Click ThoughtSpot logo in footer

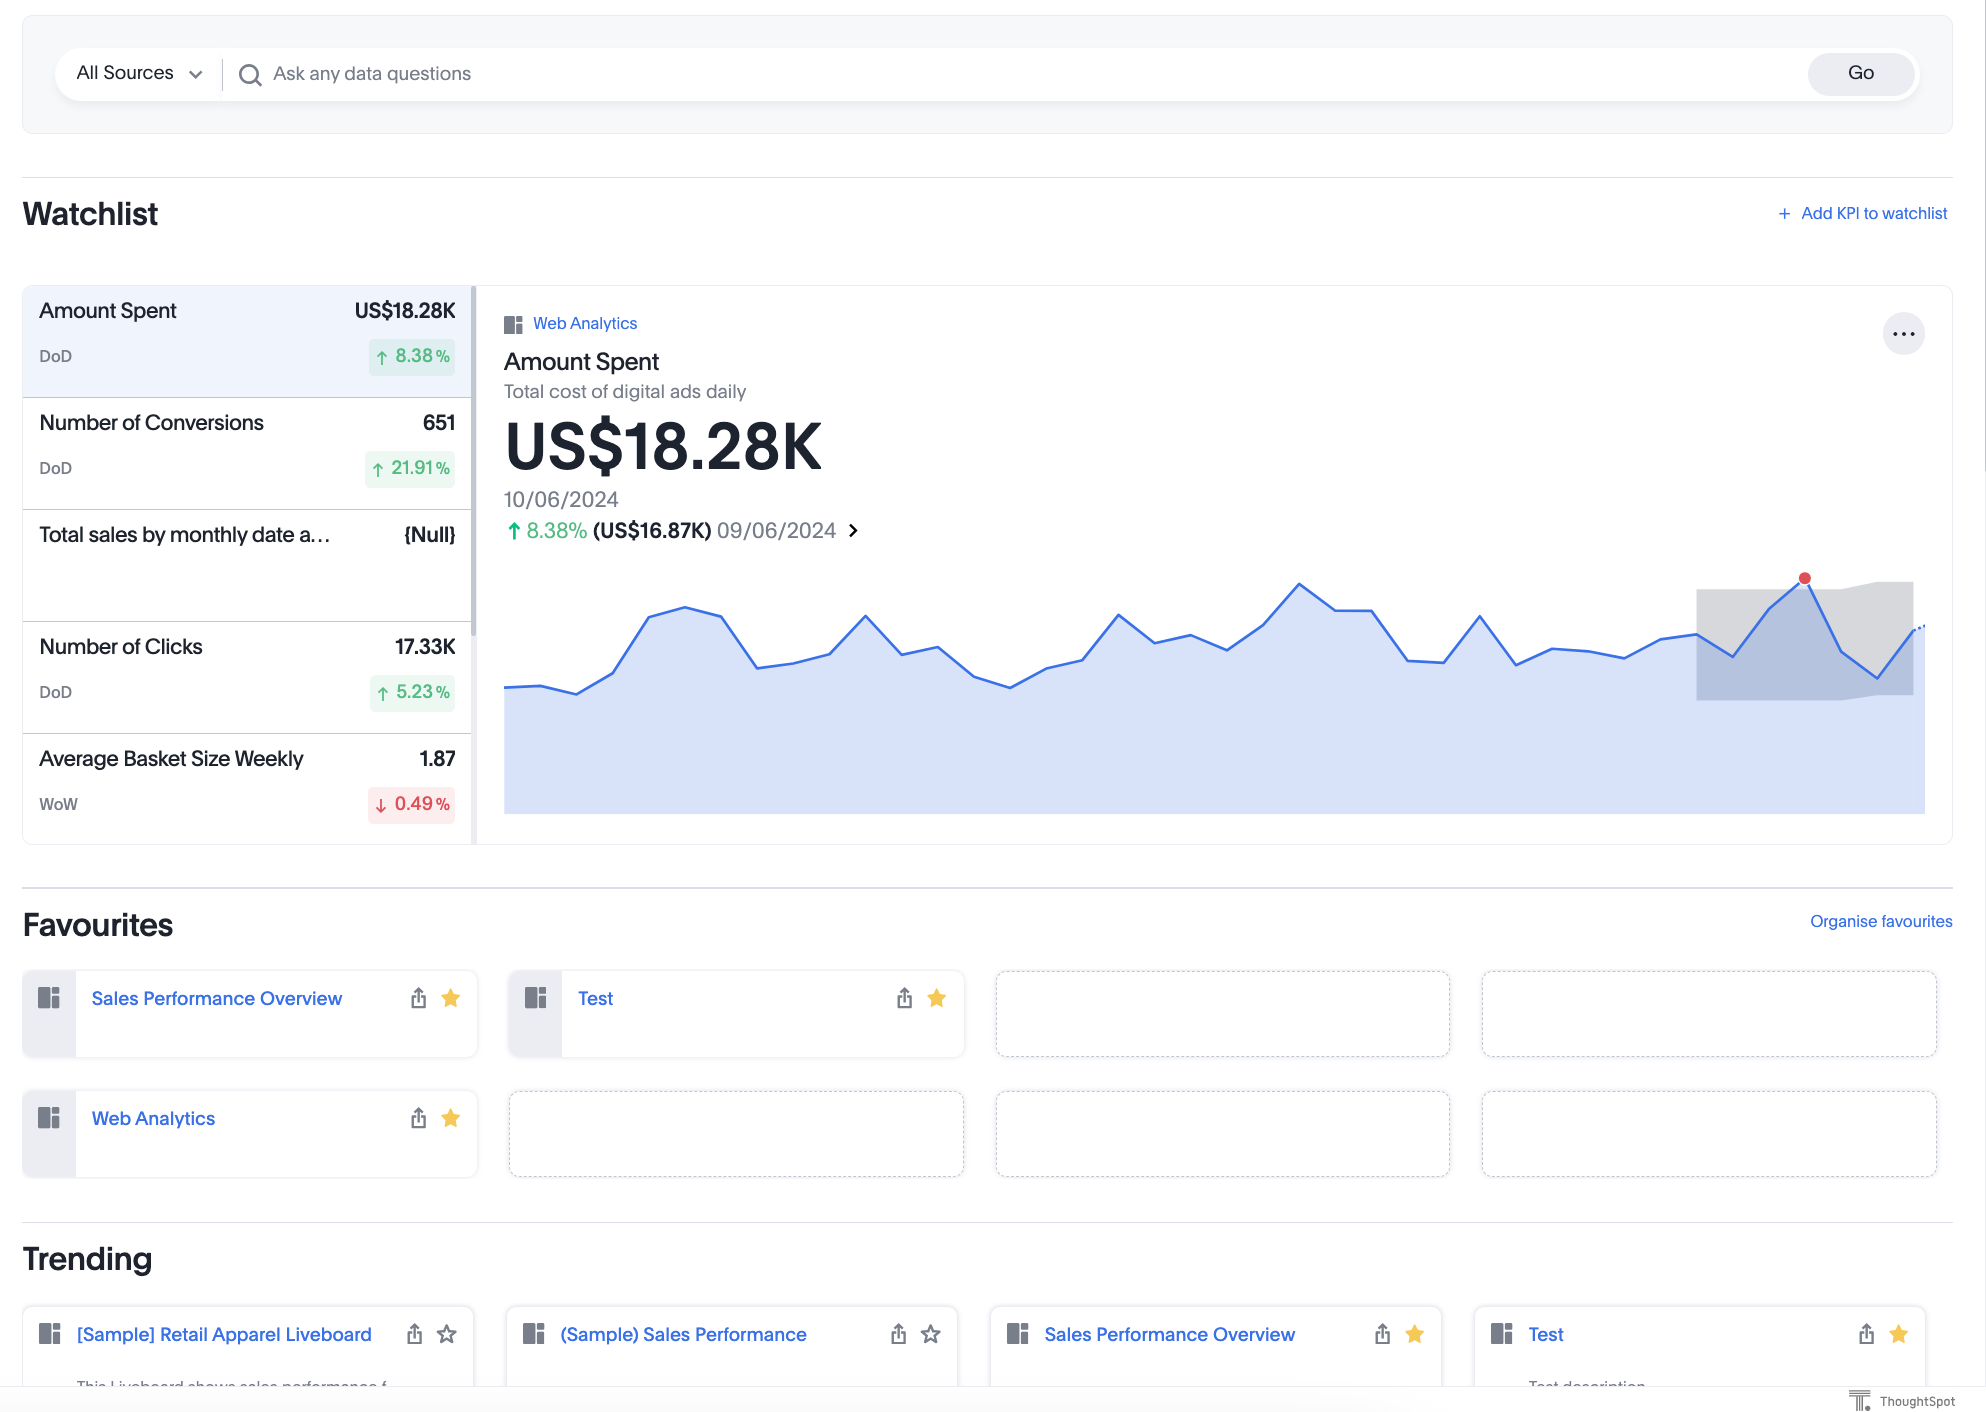[1859, 1401]
